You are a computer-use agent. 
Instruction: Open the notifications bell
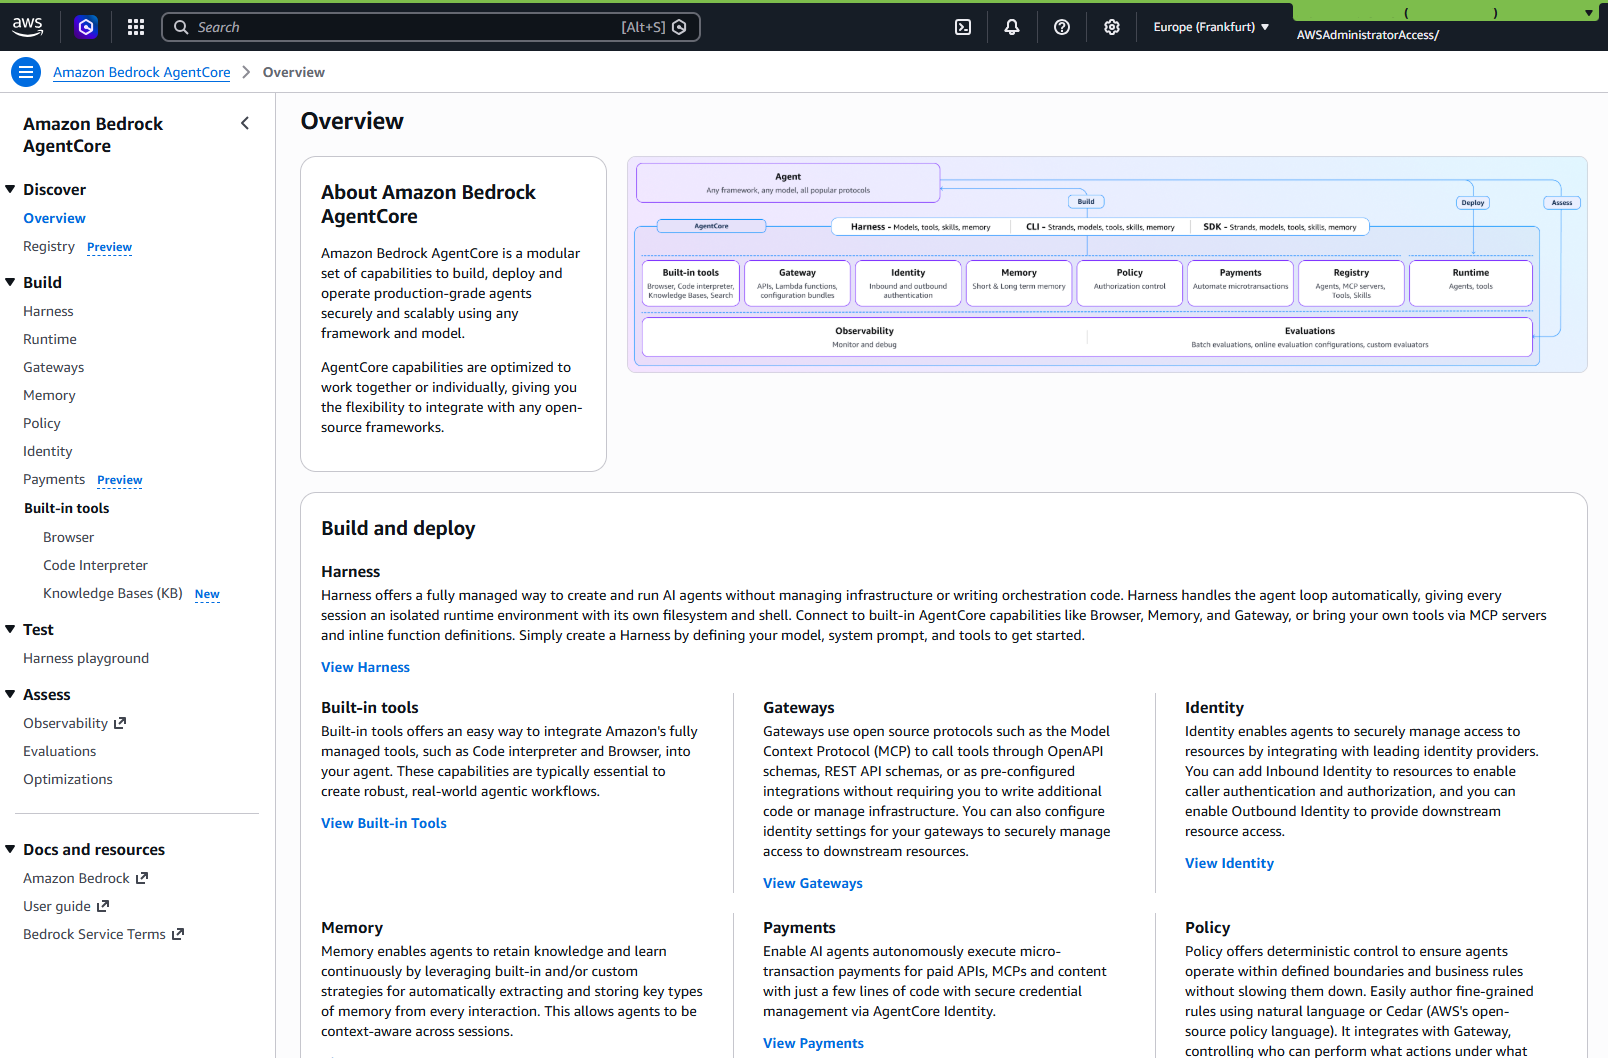point(1012,27)
